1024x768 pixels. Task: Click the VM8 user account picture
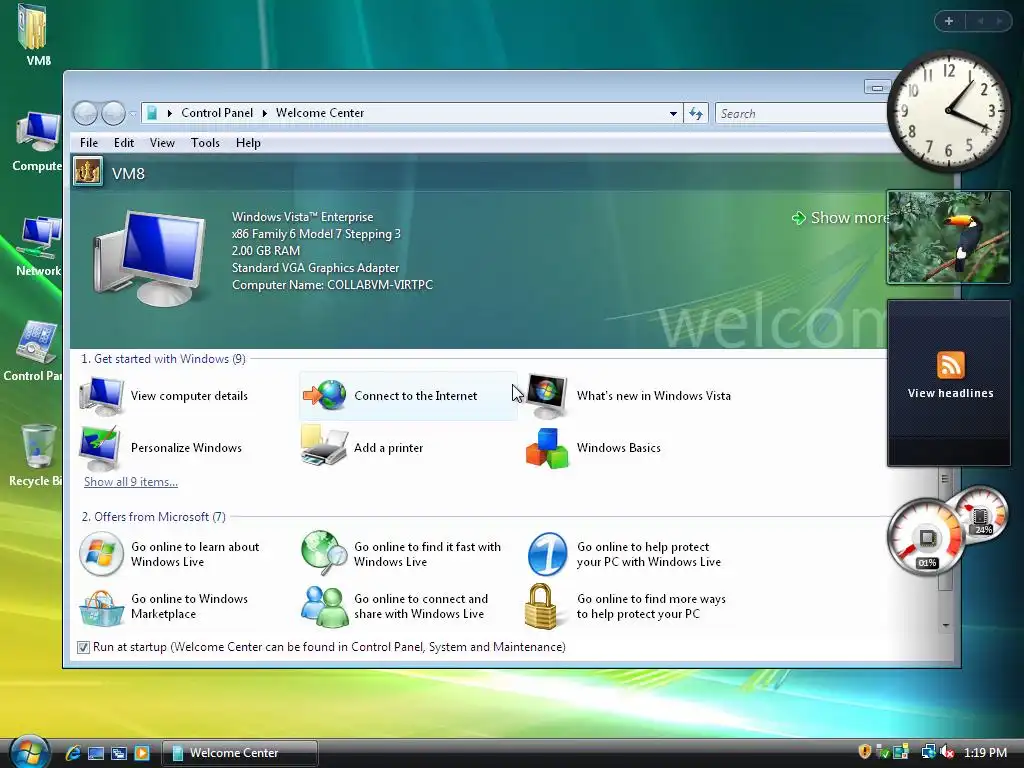88,172
